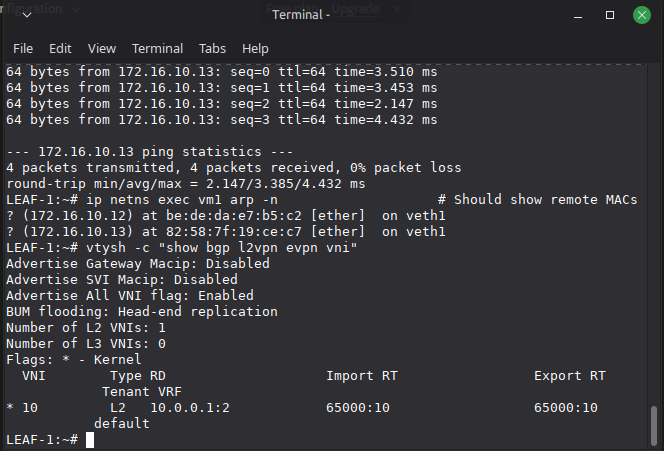This screenshot has width=664, height=451.
Task: Click the 'Type RD' column header
Action: [x=138, y=376]
